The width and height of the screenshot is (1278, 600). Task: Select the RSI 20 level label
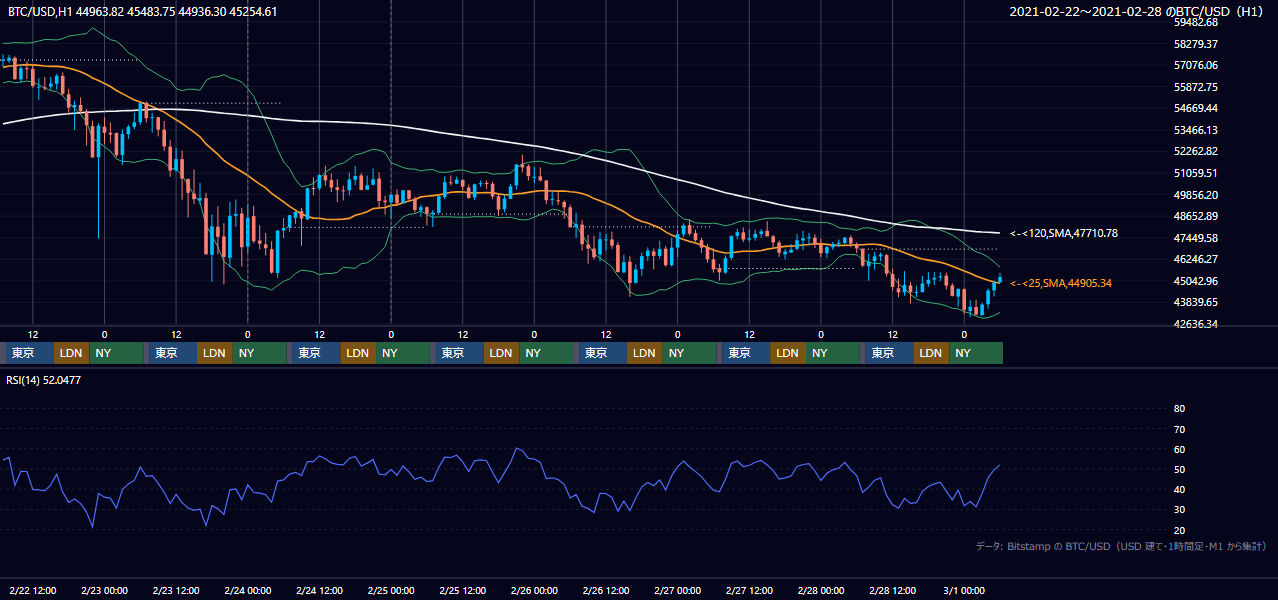[x=1179, y=530]
